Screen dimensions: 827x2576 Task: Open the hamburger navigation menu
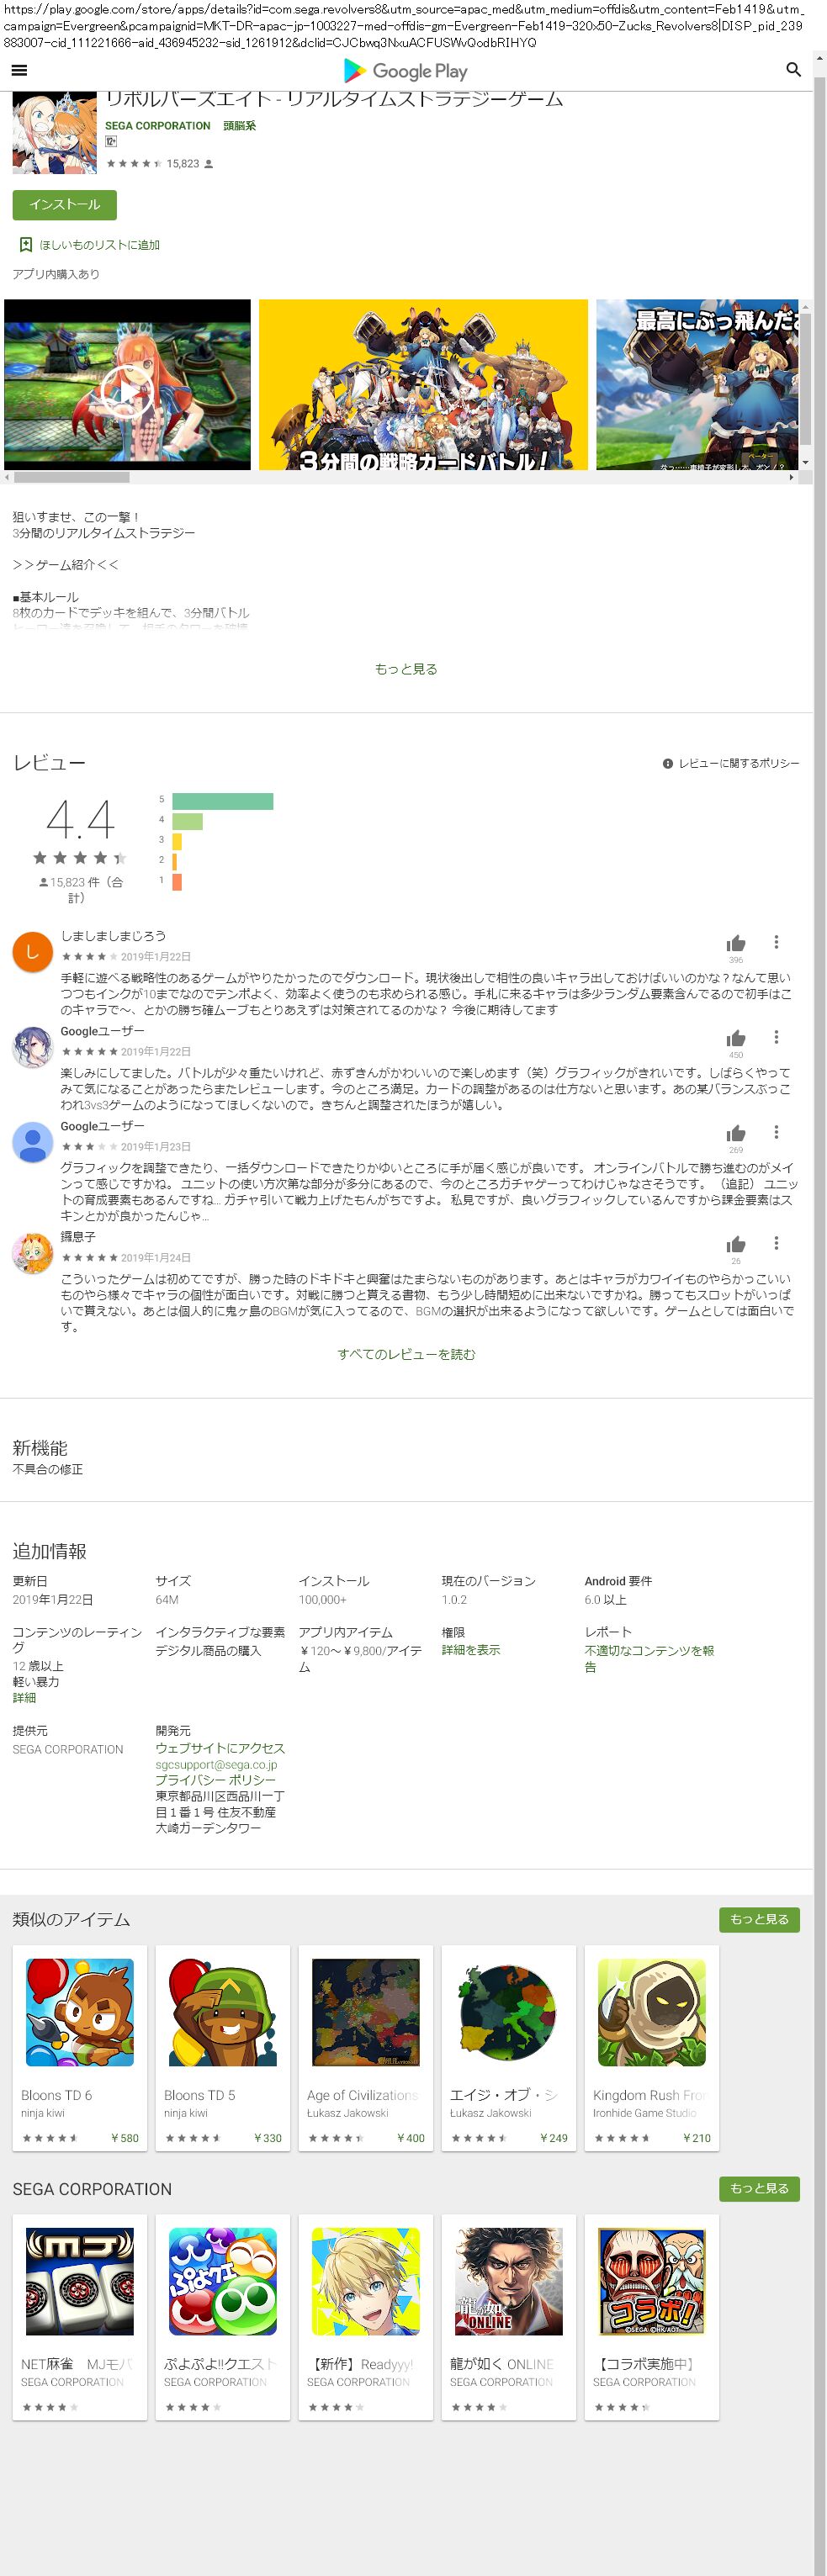(19, 70)
